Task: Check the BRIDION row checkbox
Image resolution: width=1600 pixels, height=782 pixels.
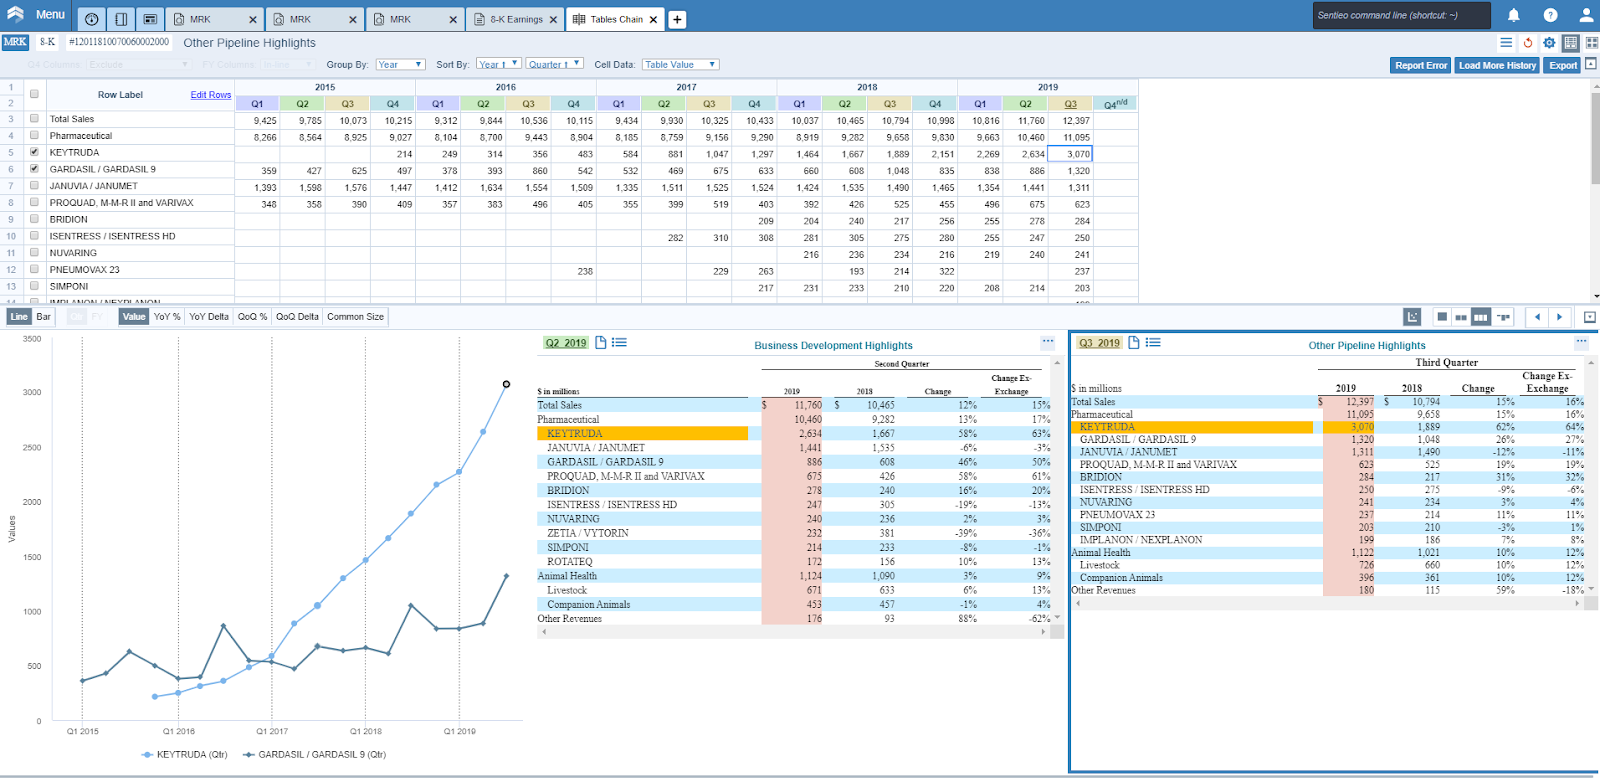Action: 34,219
